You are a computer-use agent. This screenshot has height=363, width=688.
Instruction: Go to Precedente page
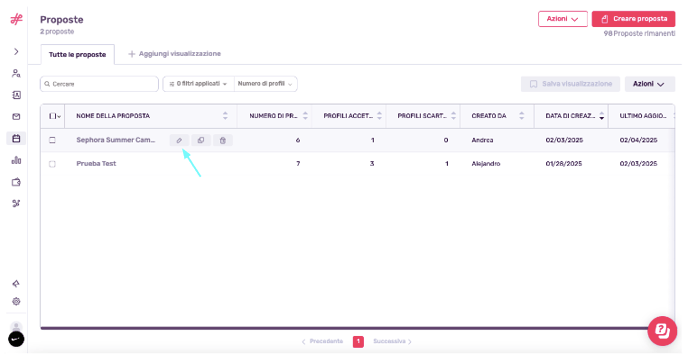pos(322,341)
